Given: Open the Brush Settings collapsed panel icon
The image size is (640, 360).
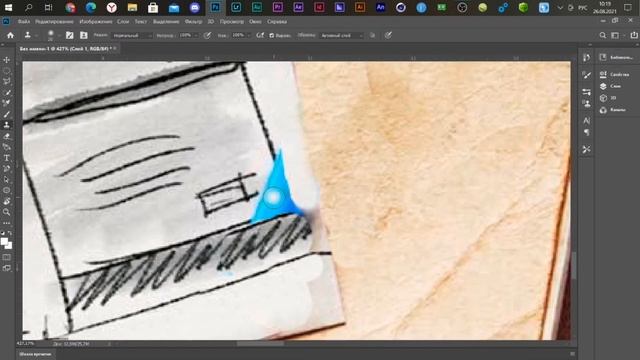Looking at the screenshot, I should 587,92.
